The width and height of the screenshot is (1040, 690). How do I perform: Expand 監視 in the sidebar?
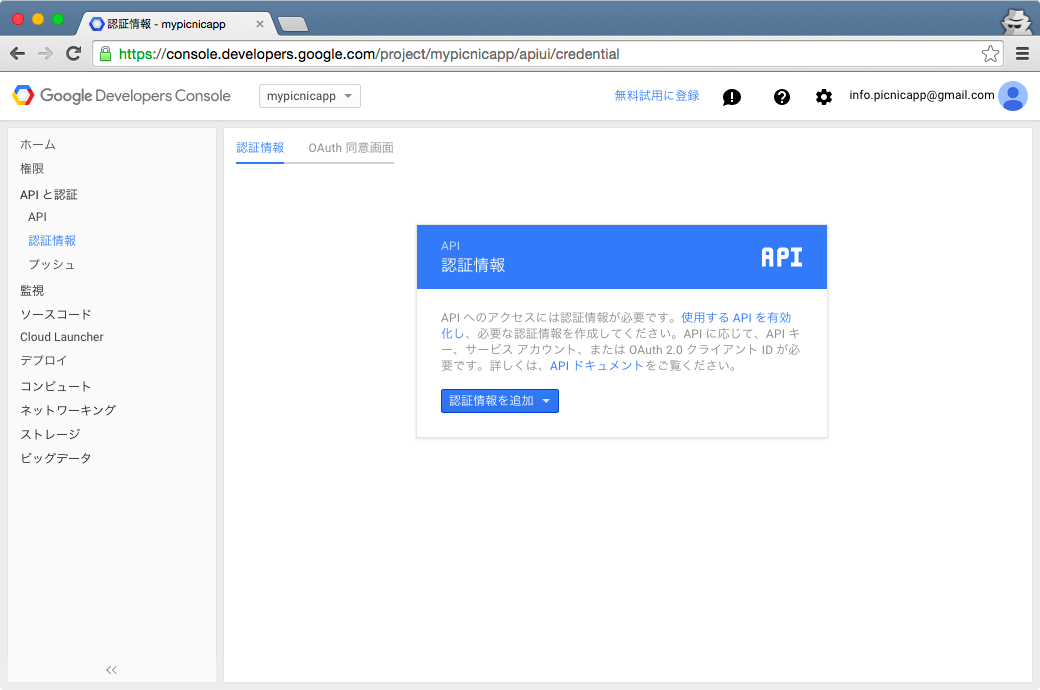32,291
